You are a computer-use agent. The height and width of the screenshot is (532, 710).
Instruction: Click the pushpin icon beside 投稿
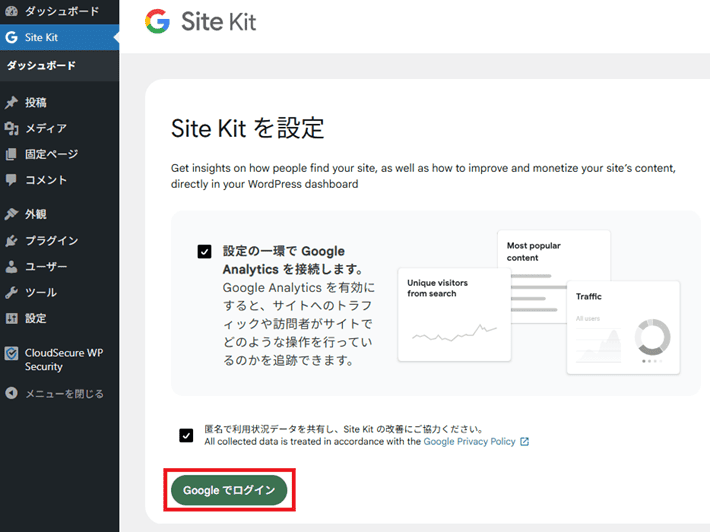[x=11, y=102]
